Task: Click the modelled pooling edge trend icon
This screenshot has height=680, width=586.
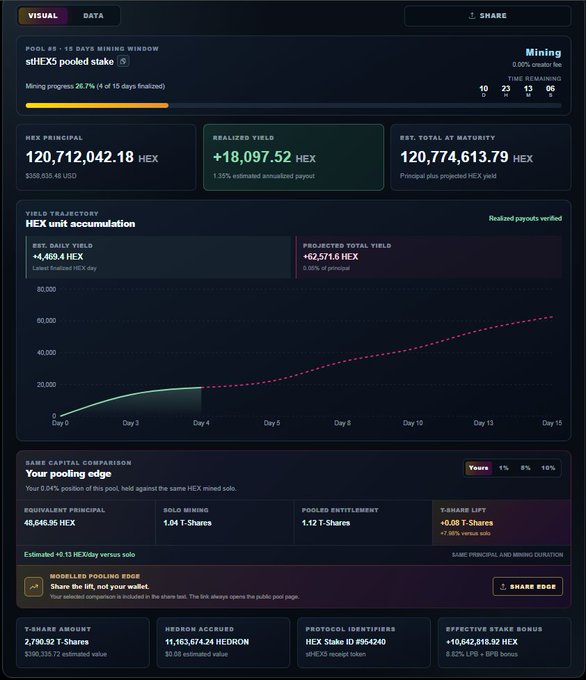Action: [33, 587]
